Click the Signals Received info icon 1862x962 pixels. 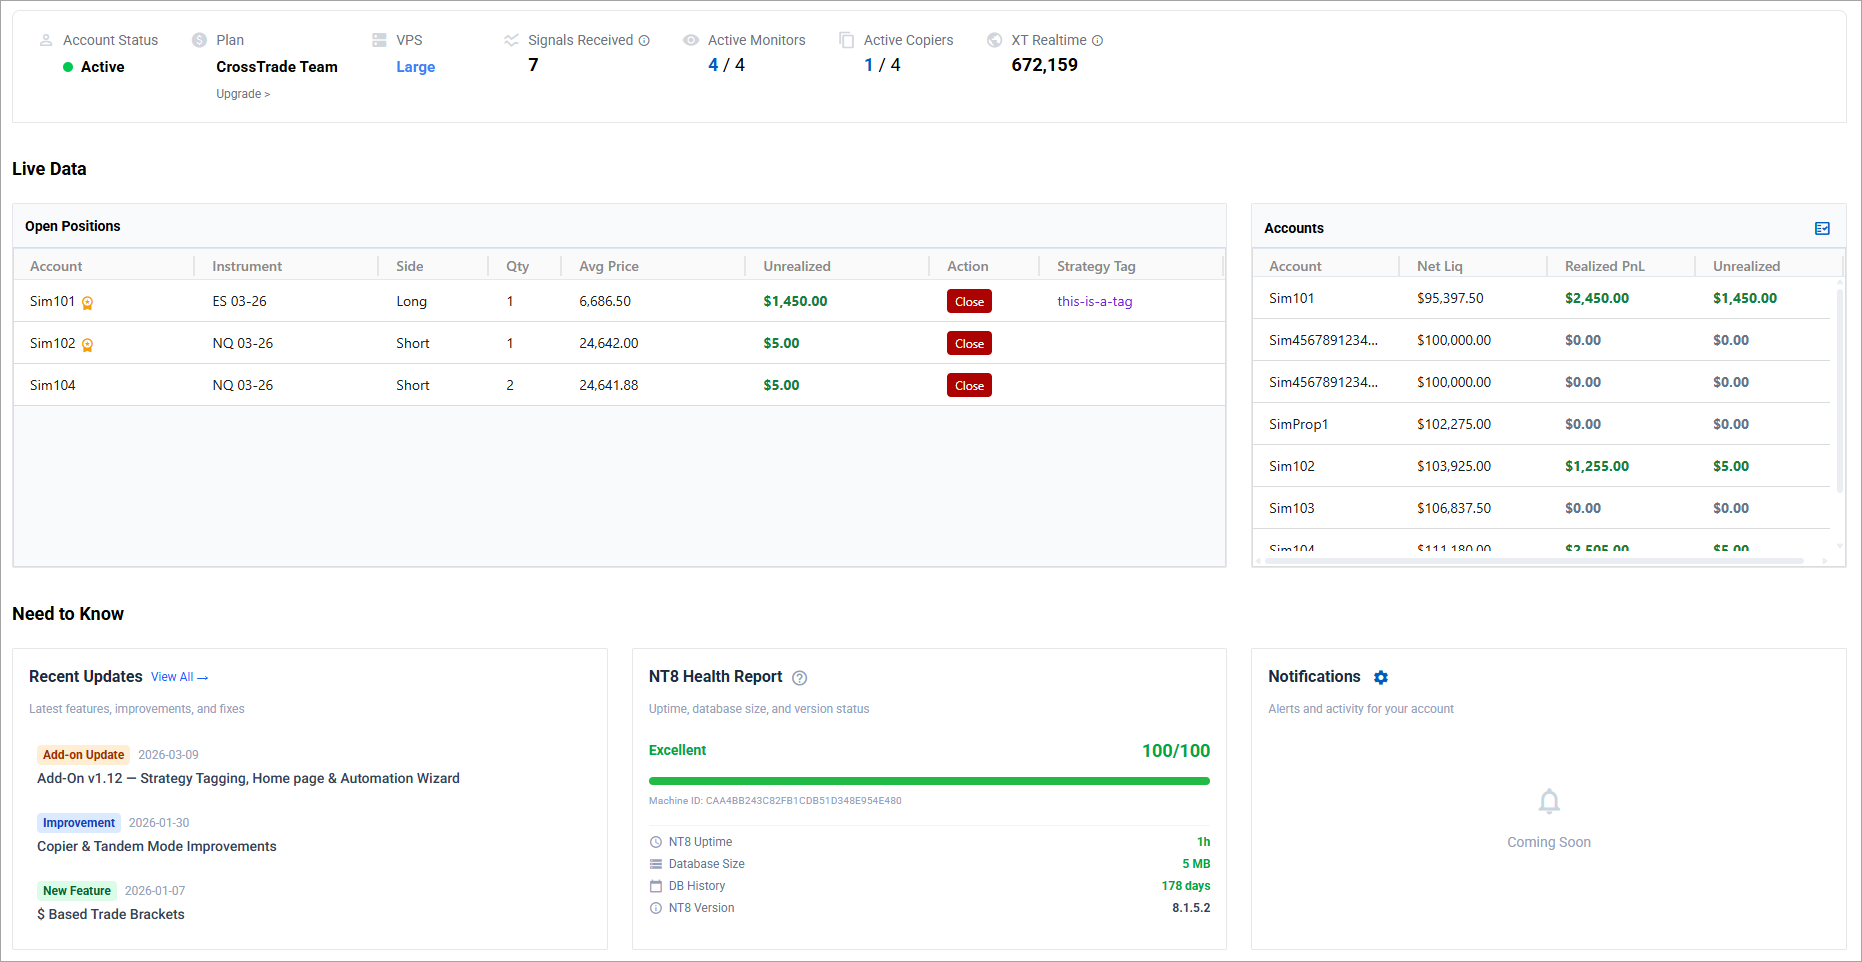(x=644, y=41)
